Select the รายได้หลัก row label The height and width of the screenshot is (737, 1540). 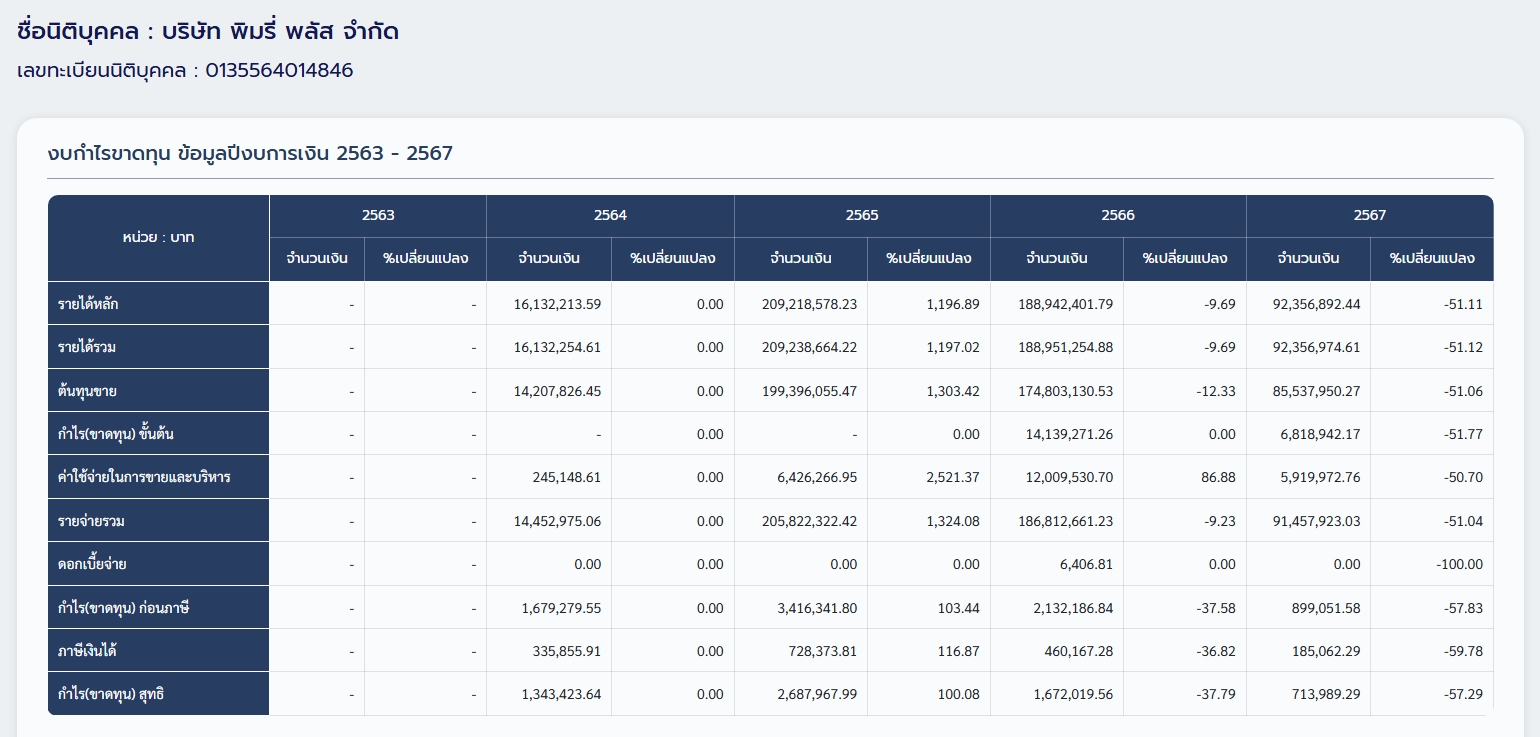pyautogui.click(x=88, y=304)
